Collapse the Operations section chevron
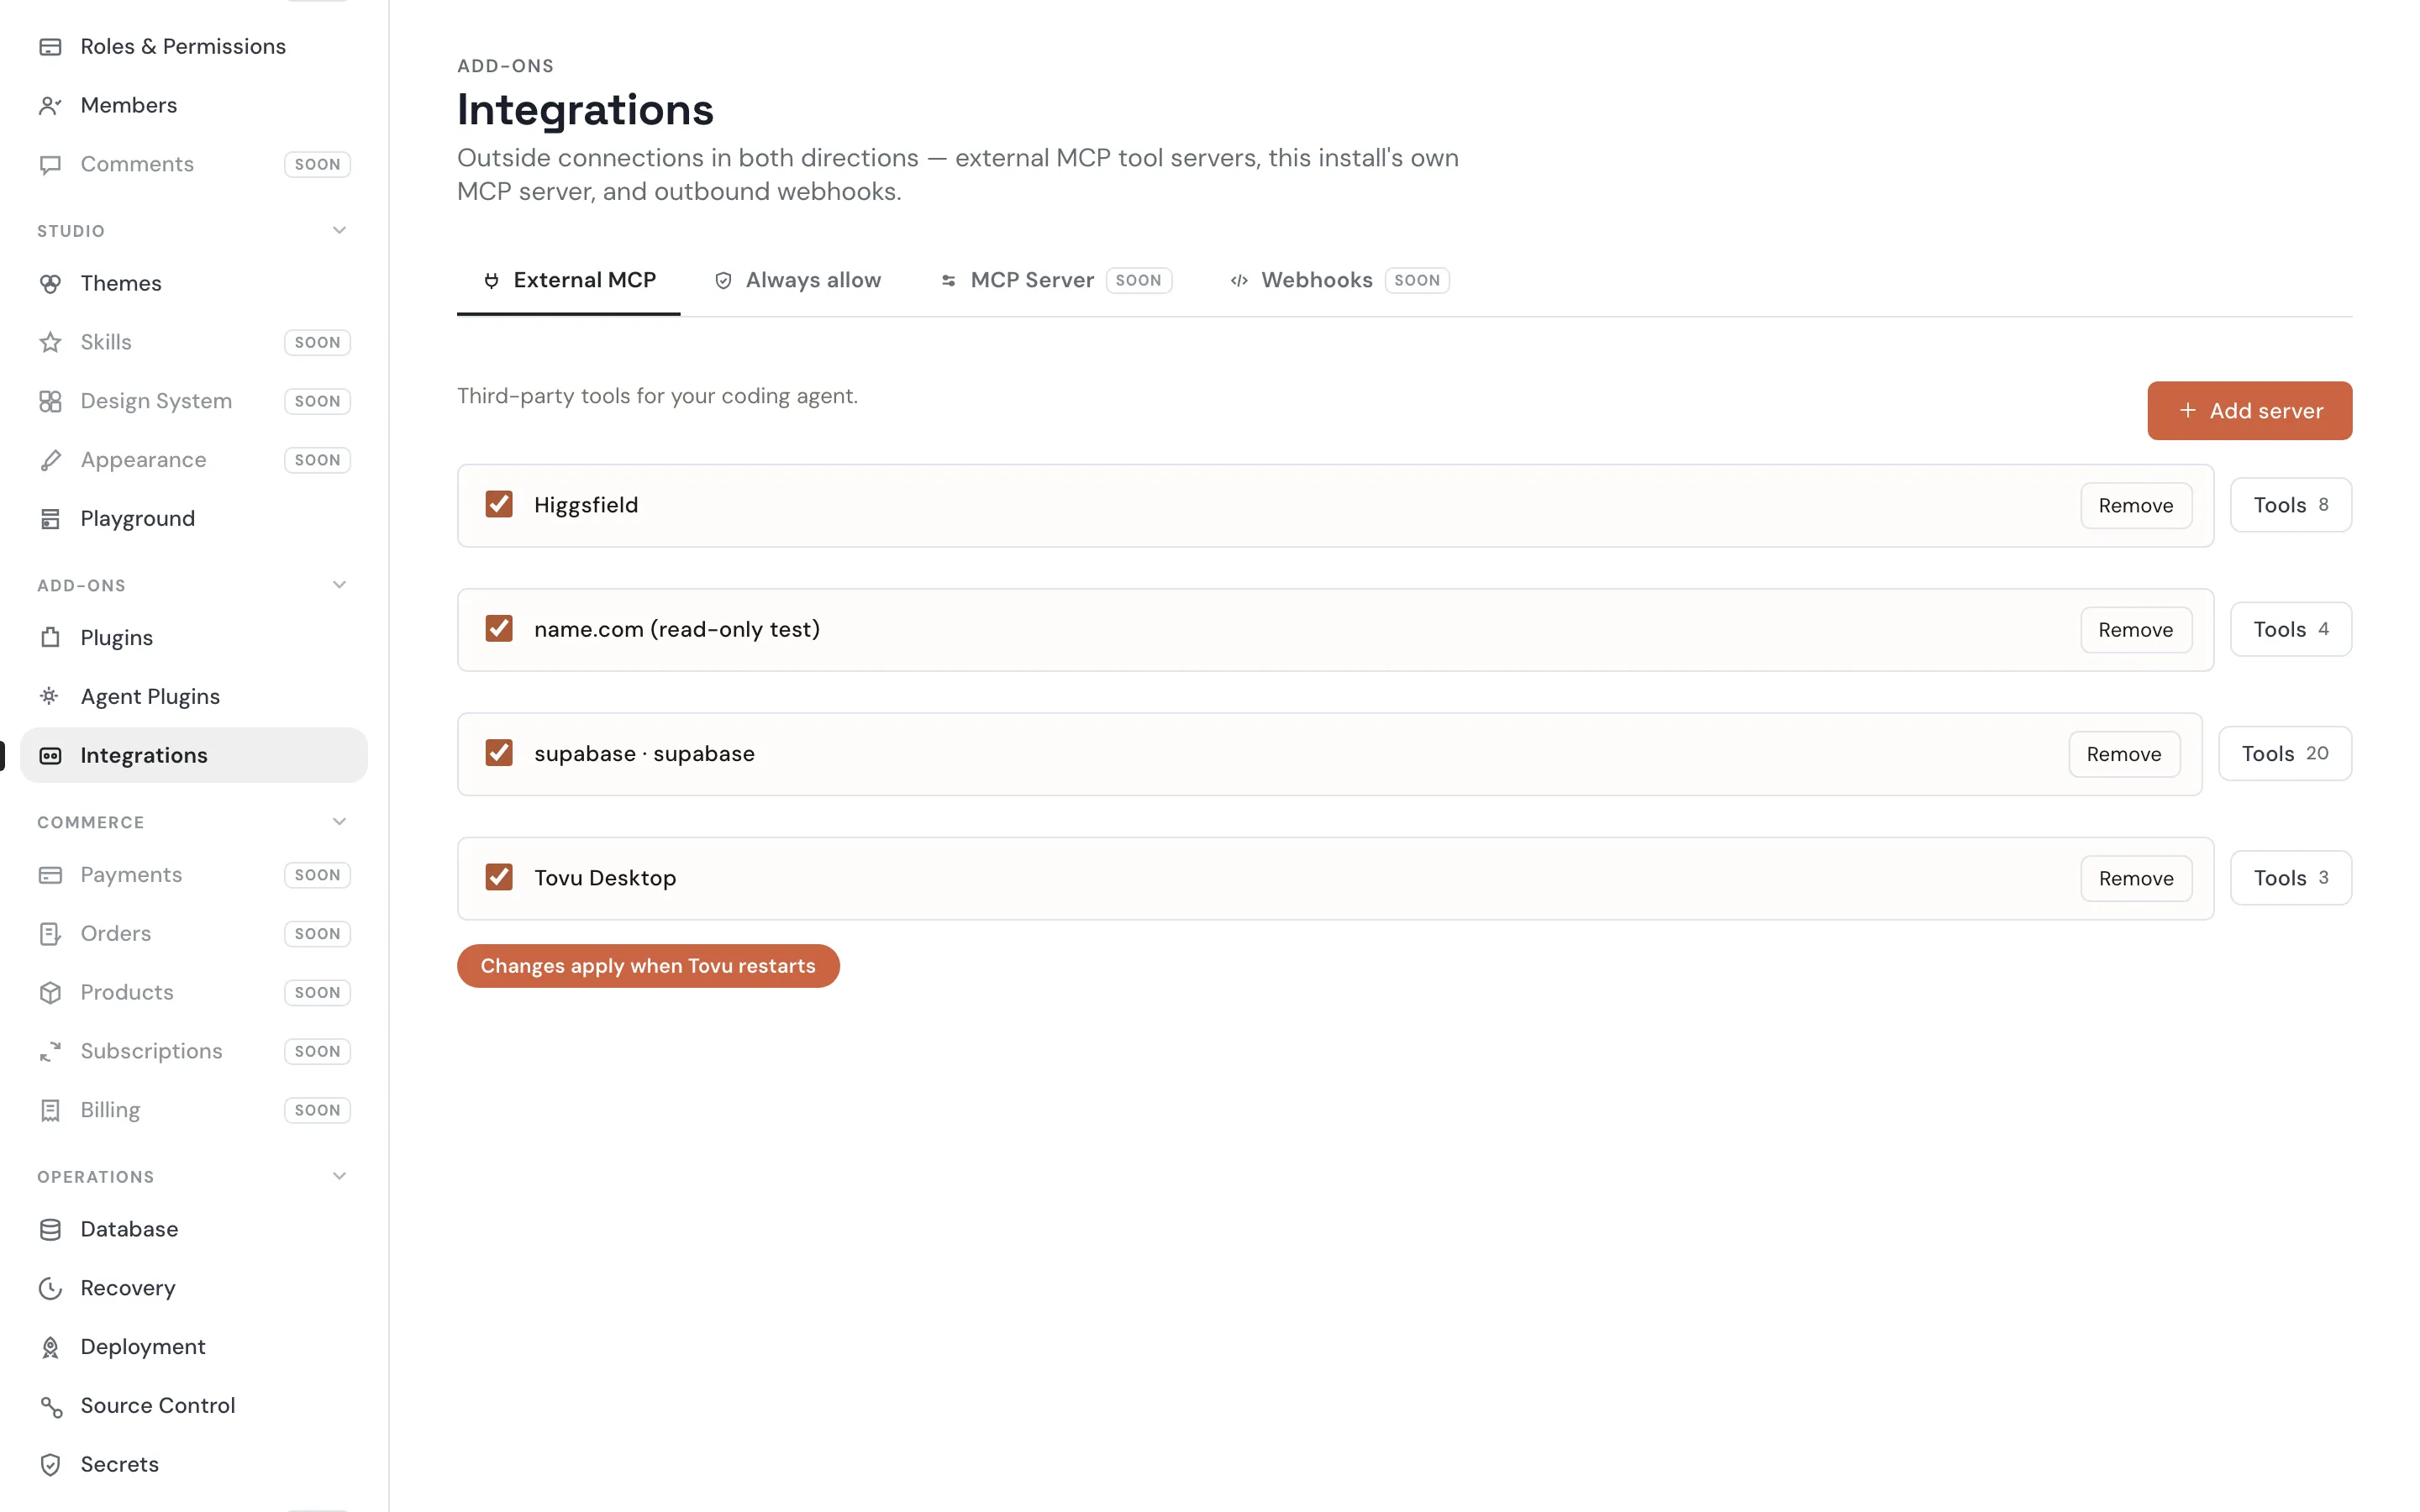This screenshot has width=2420, height=1512. [x=339, y=1177]
